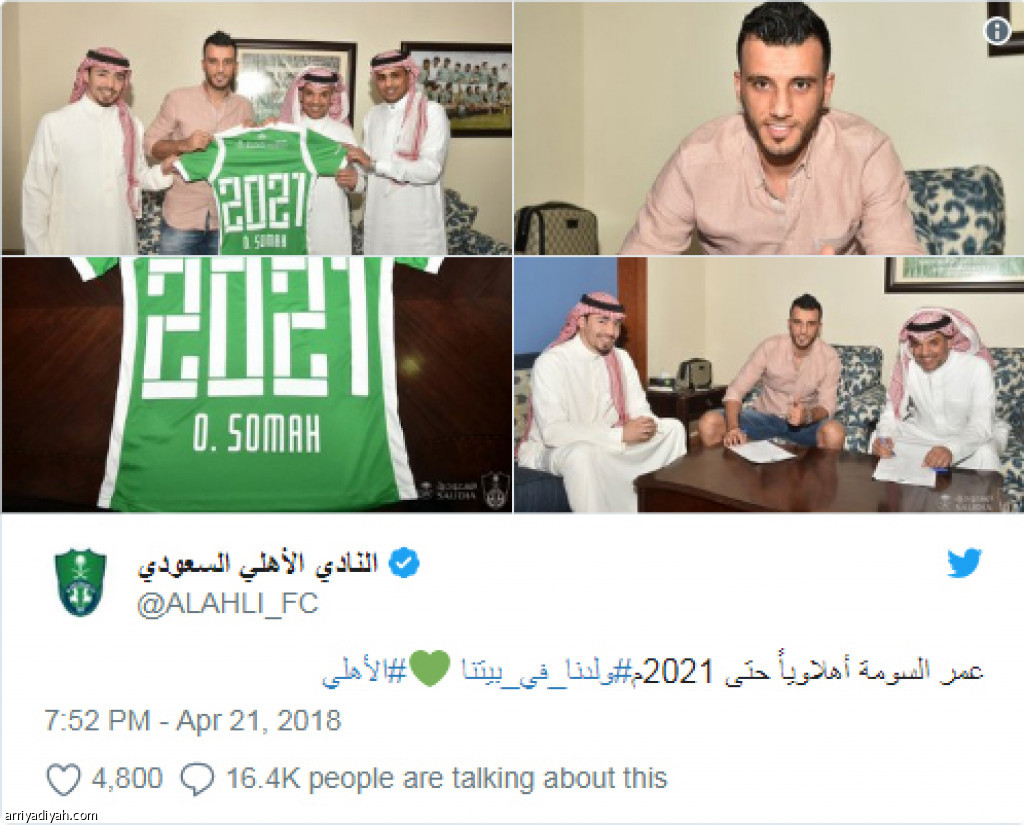Click '16.4K people are talking about this'
1024x825 pixels.
click(x=447, y=779)
